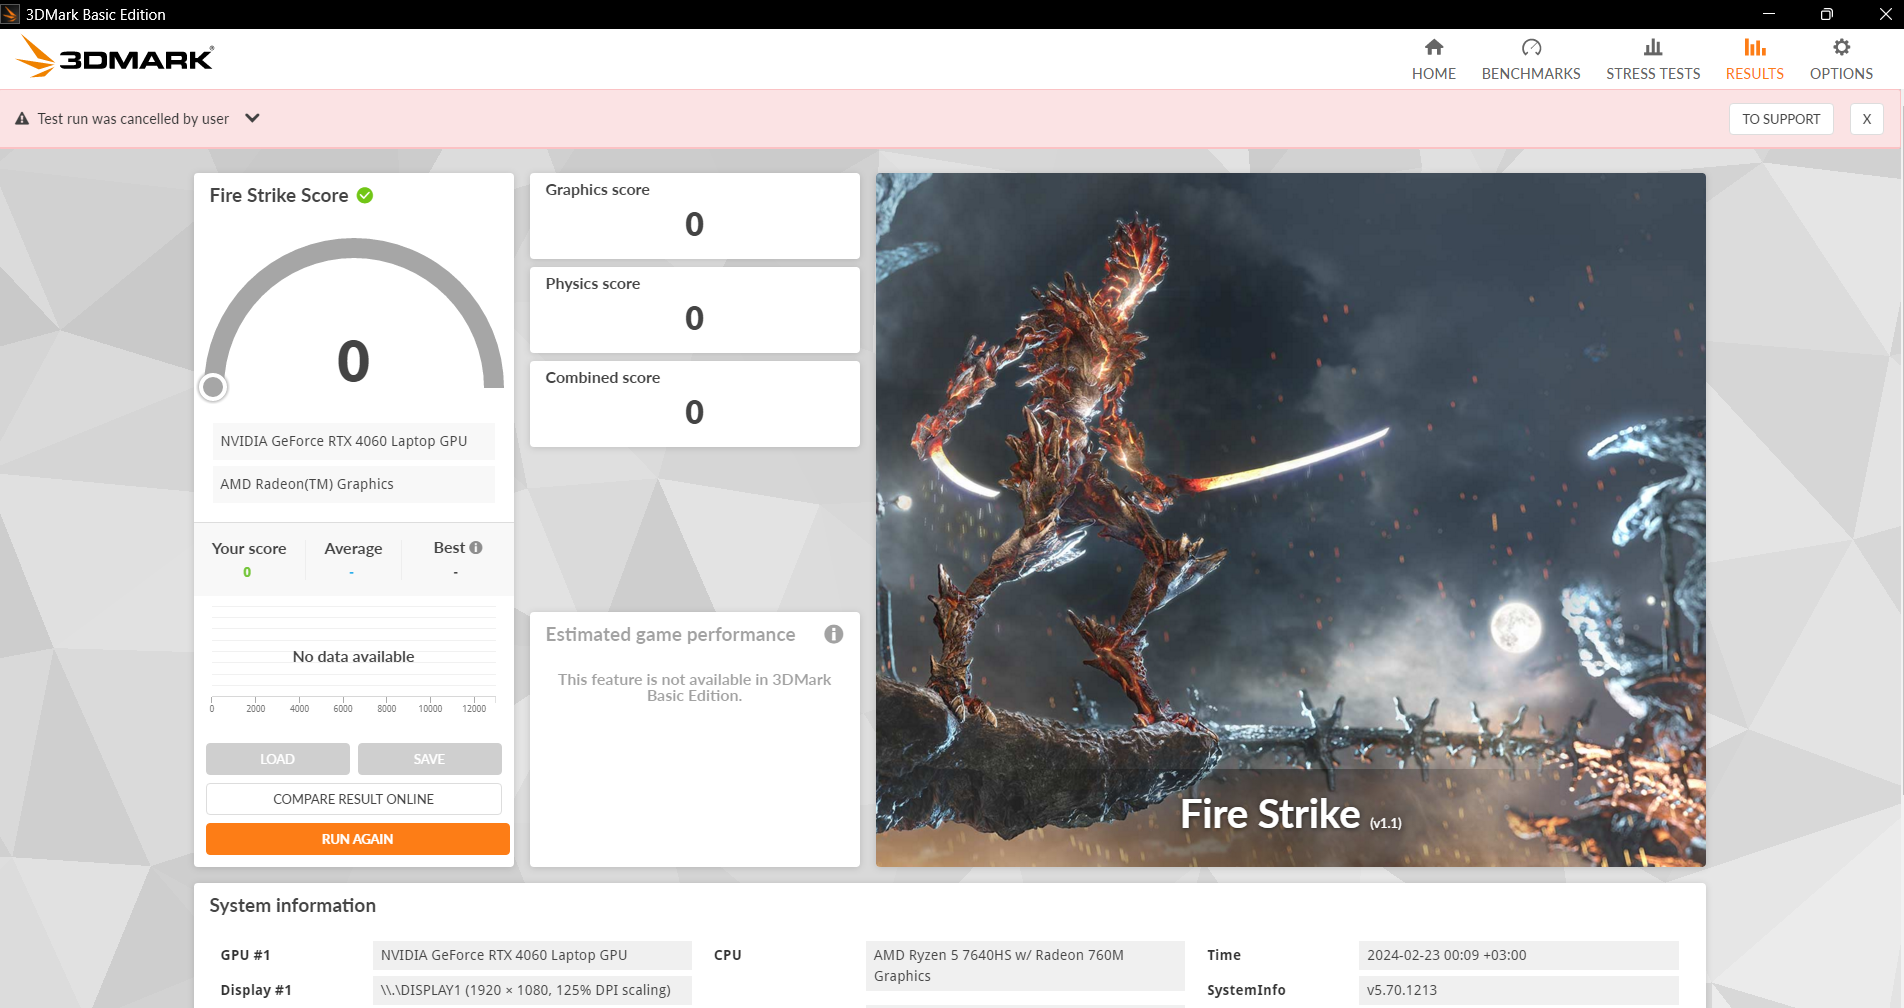Viewport: 1904px width, 1008px height.
Task: Click the green validity check icon
Action: [x=365, y=195]
